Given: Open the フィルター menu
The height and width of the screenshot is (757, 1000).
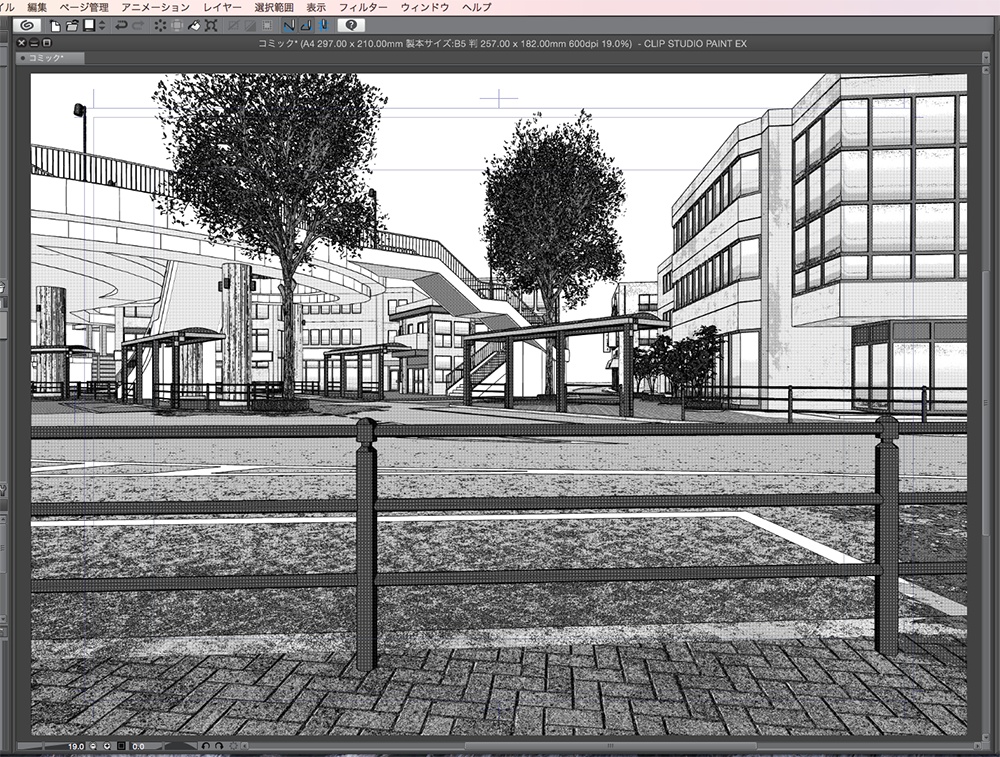Looking at the screenshot, I should [363, 7].
